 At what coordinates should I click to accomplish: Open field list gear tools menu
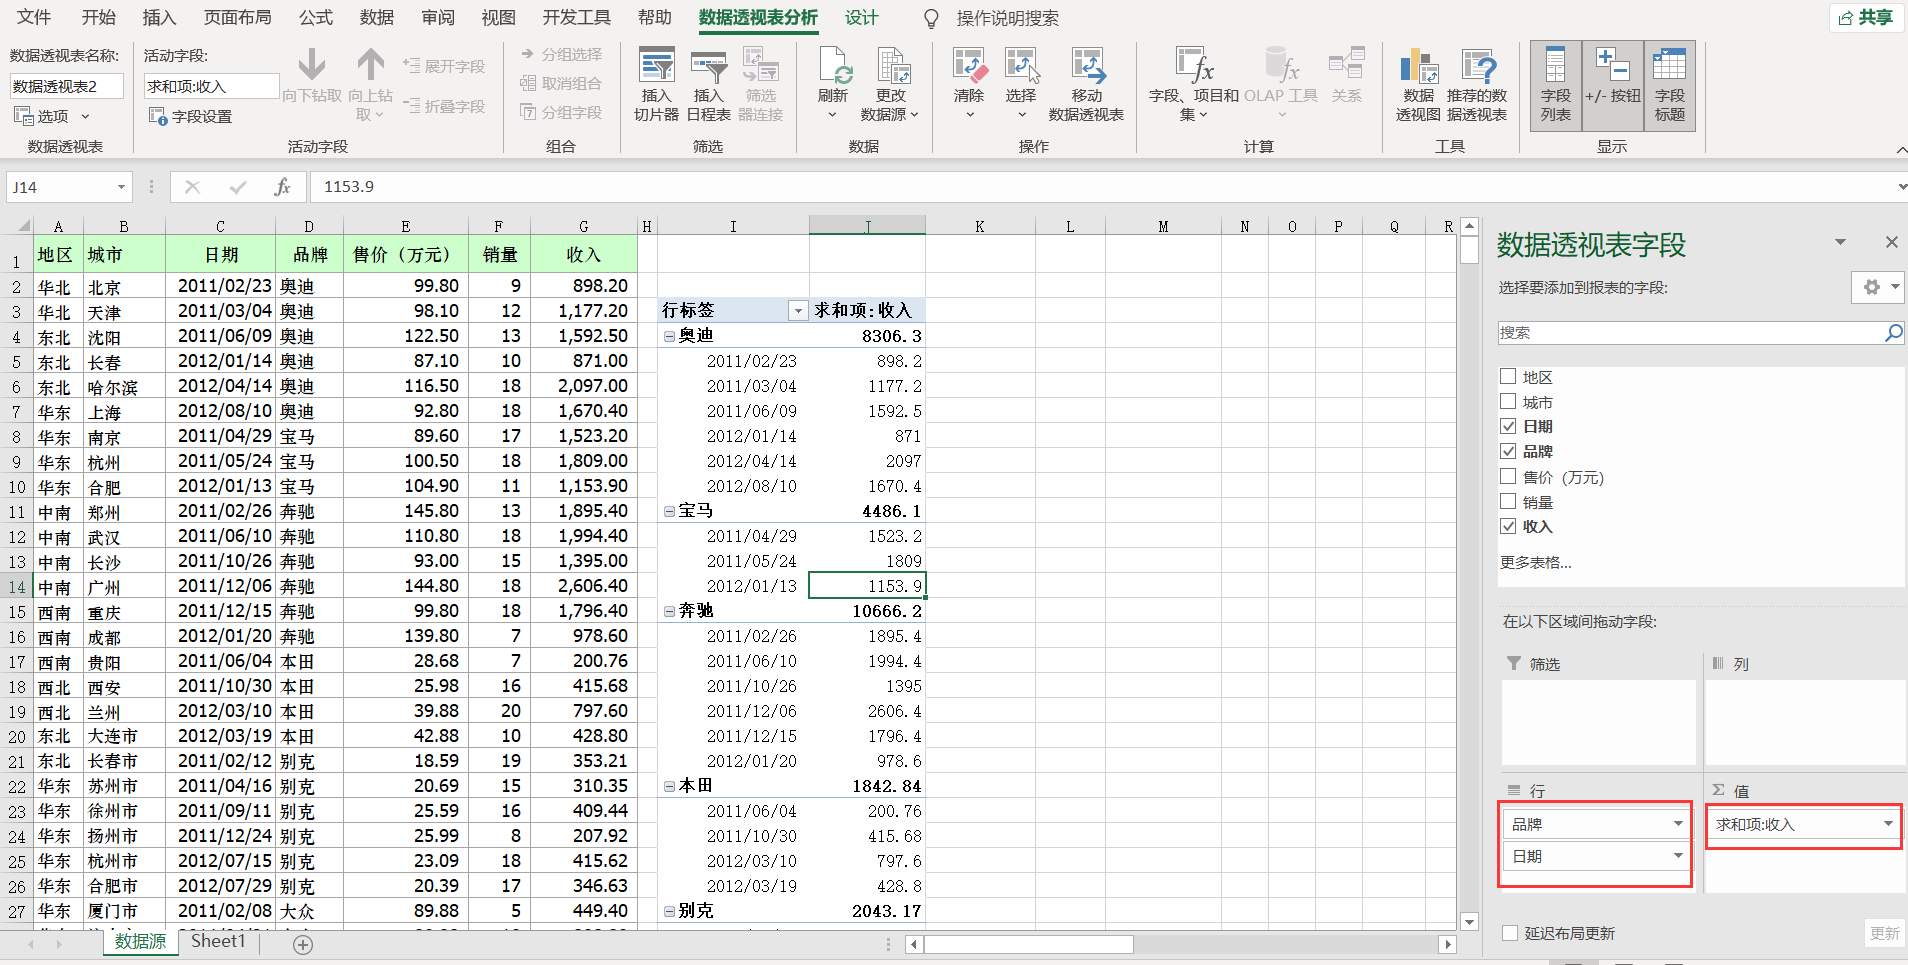1877,287
